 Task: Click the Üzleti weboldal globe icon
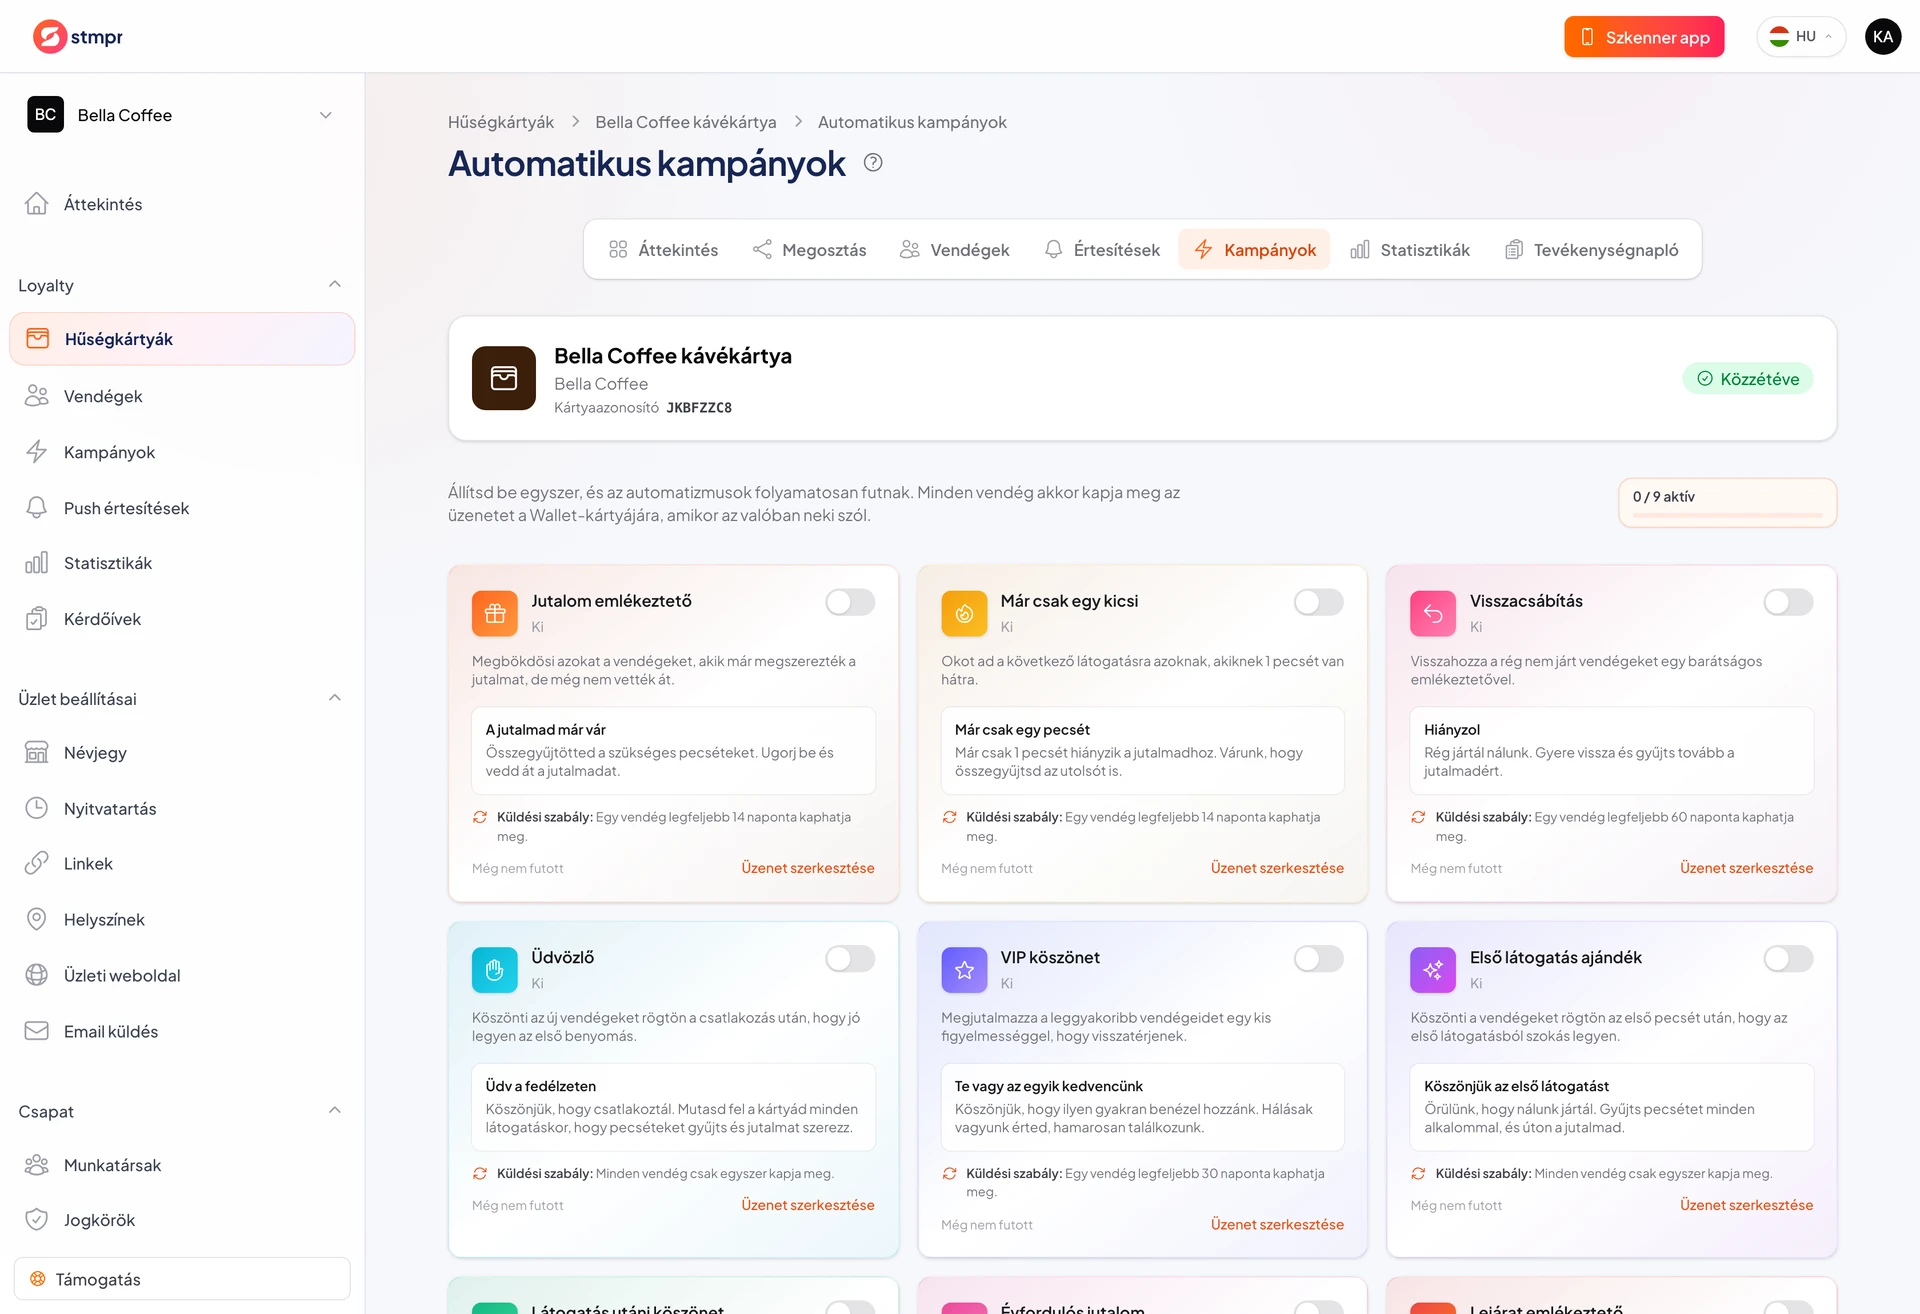tap(37, 975)
